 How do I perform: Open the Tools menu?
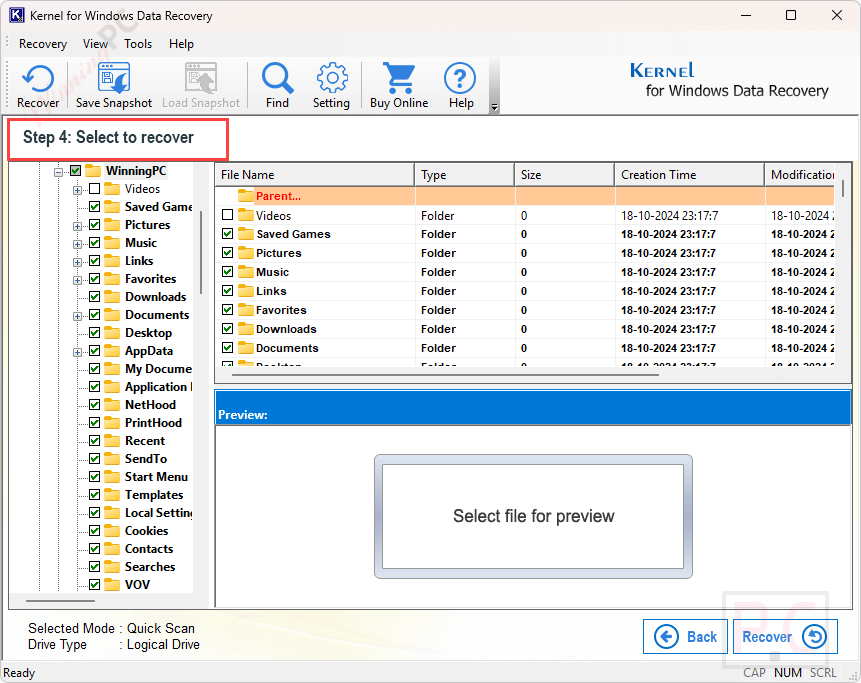click(138, 44)
